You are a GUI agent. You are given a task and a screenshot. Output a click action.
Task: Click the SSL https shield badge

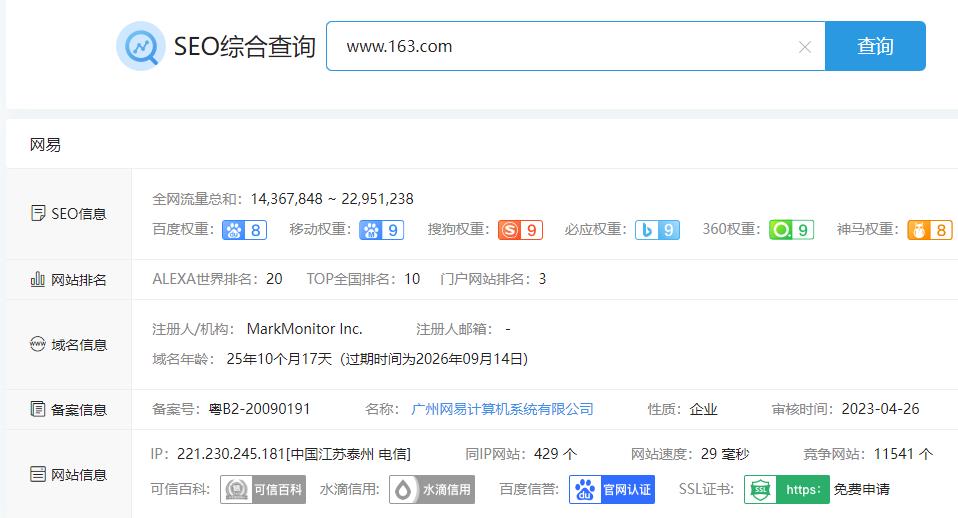[x=787, y=489]
